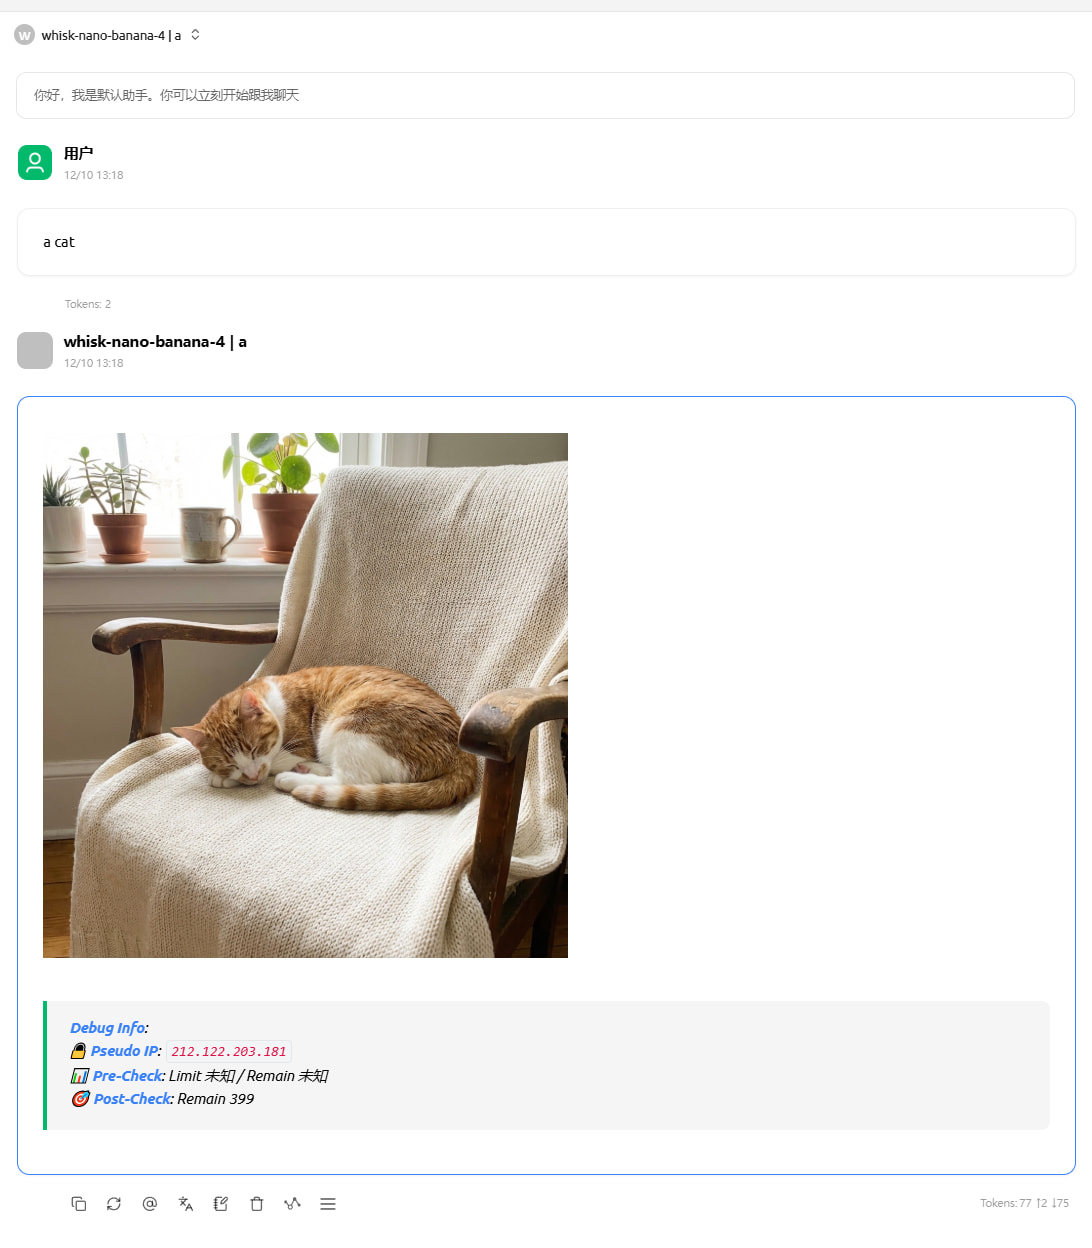1092x1248 pixels.
Task: Click the Tokens: 77 usage counter
Action: pos(1024,1204)
